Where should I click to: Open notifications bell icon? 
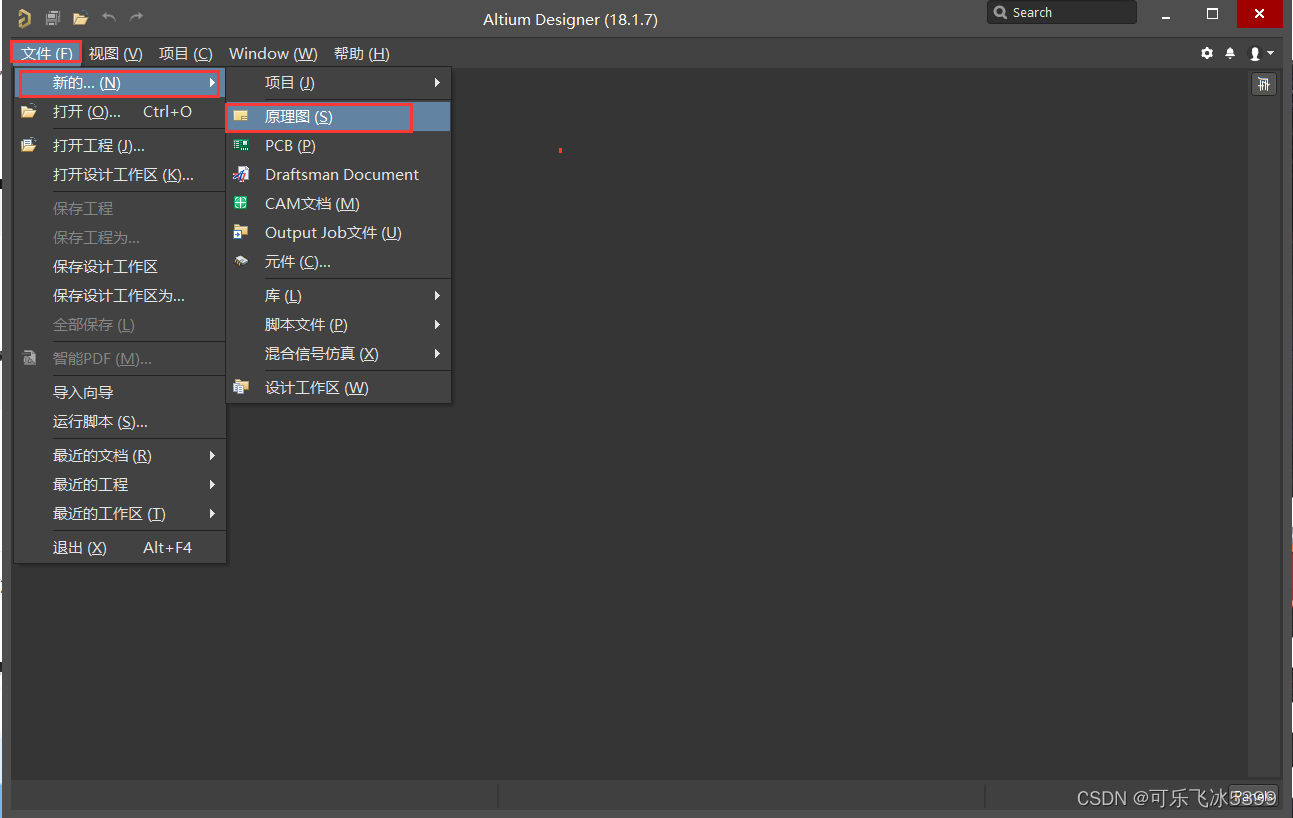[x=1230, y=53]
